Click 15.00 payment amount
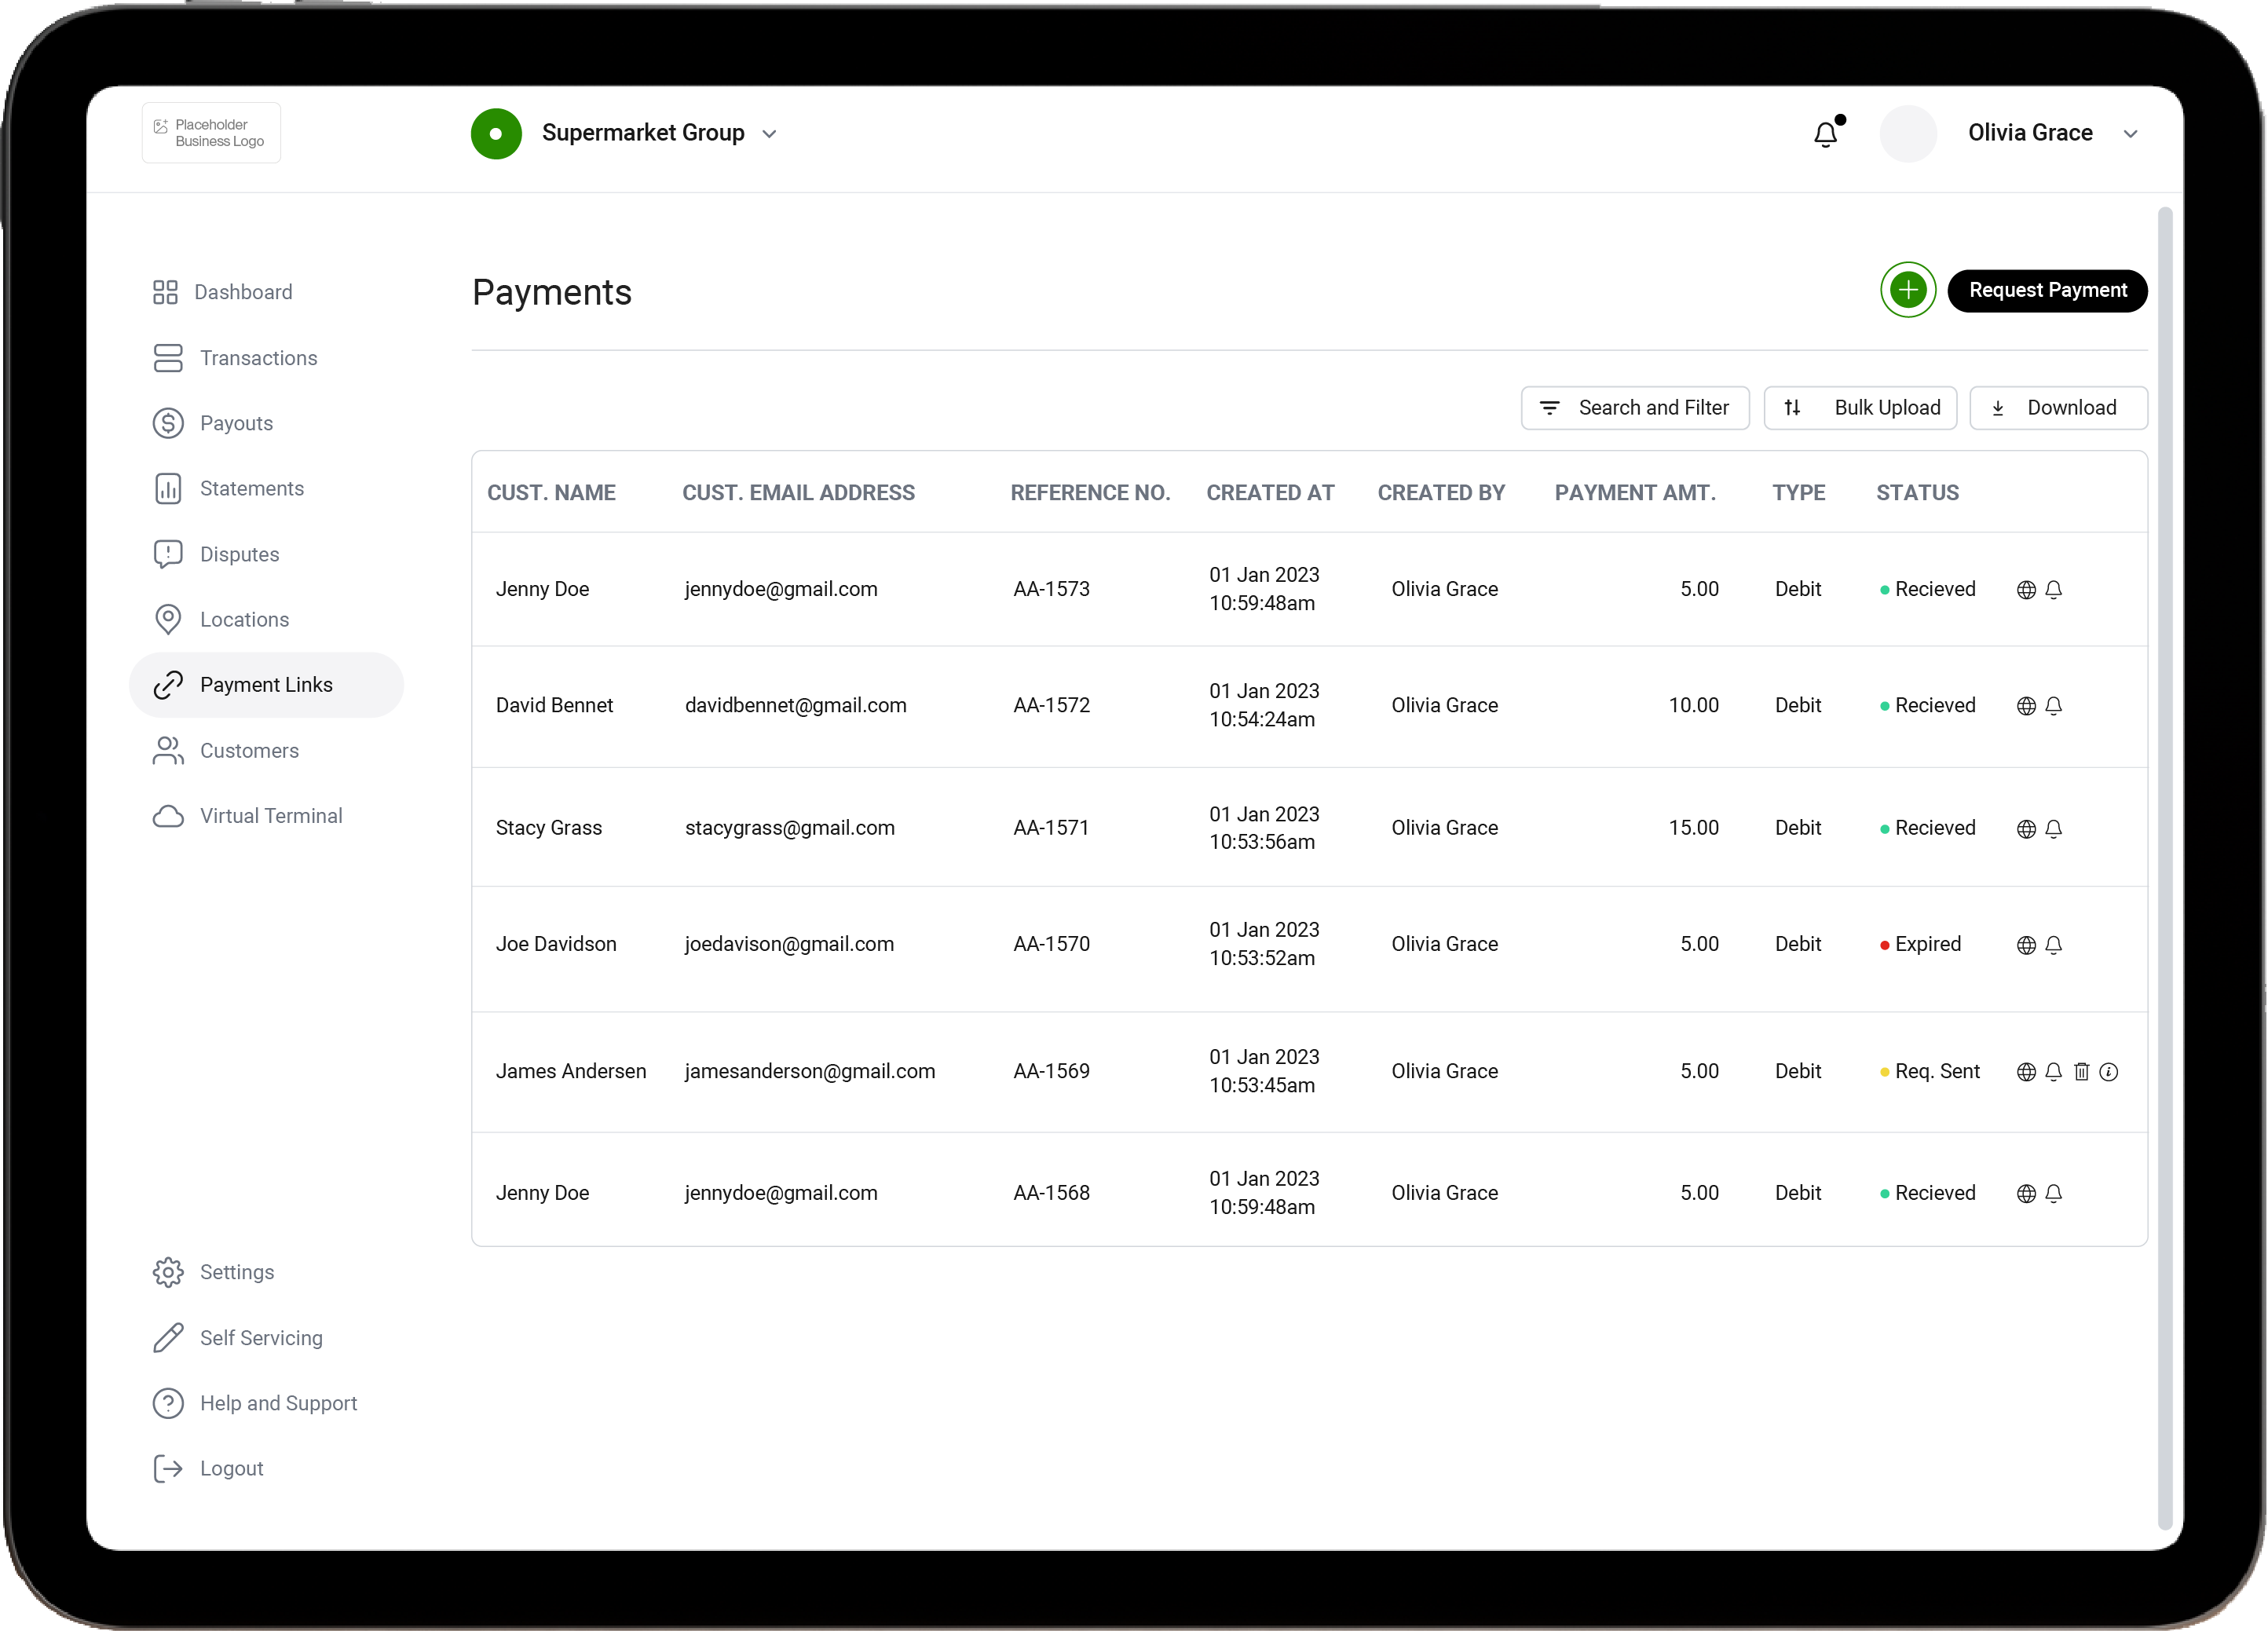Screen dimensions: 2268x1631 [1693, 829]
